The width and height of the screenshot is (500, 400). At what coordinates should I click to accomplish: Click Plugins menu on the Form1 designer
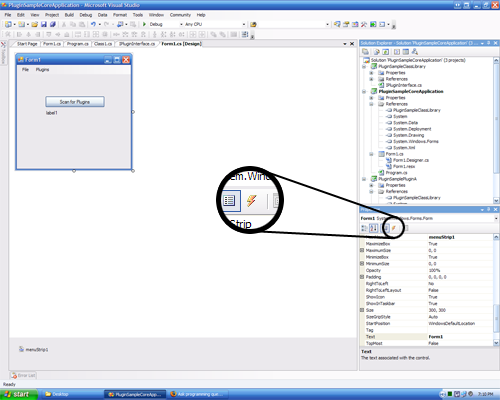[42, 70]
